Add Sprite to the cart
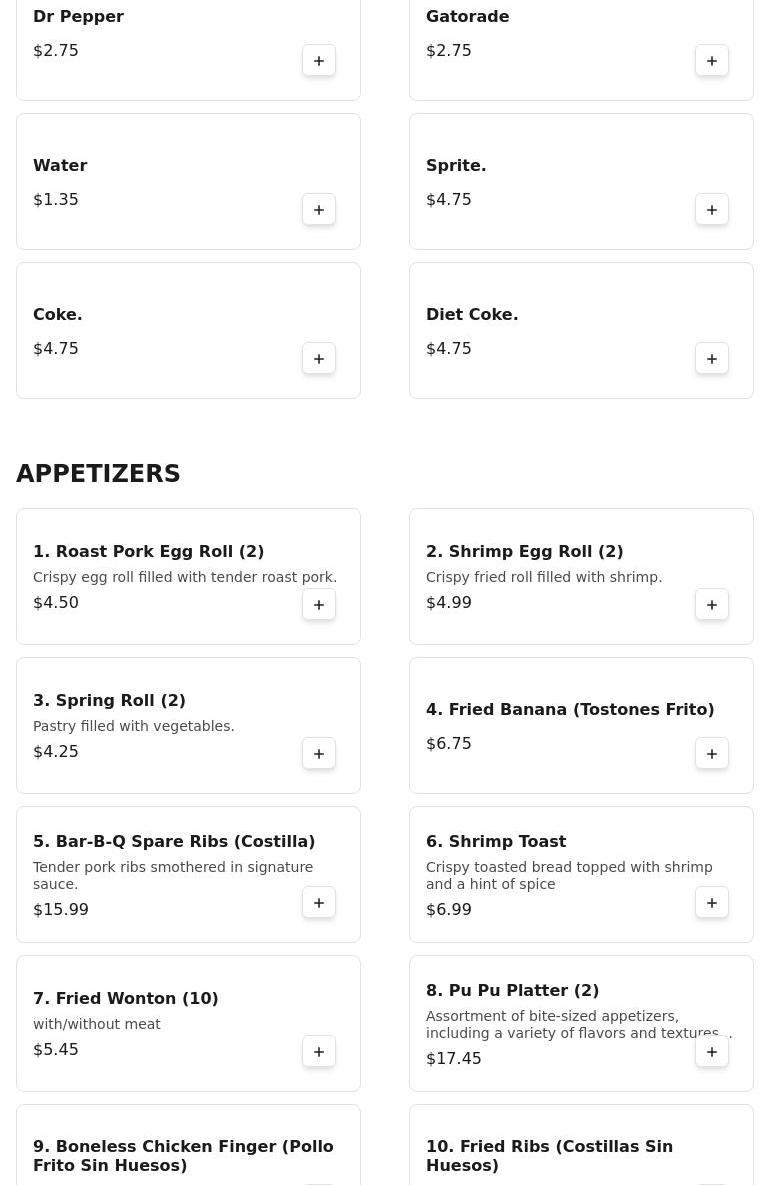 (x=712, y=210)
